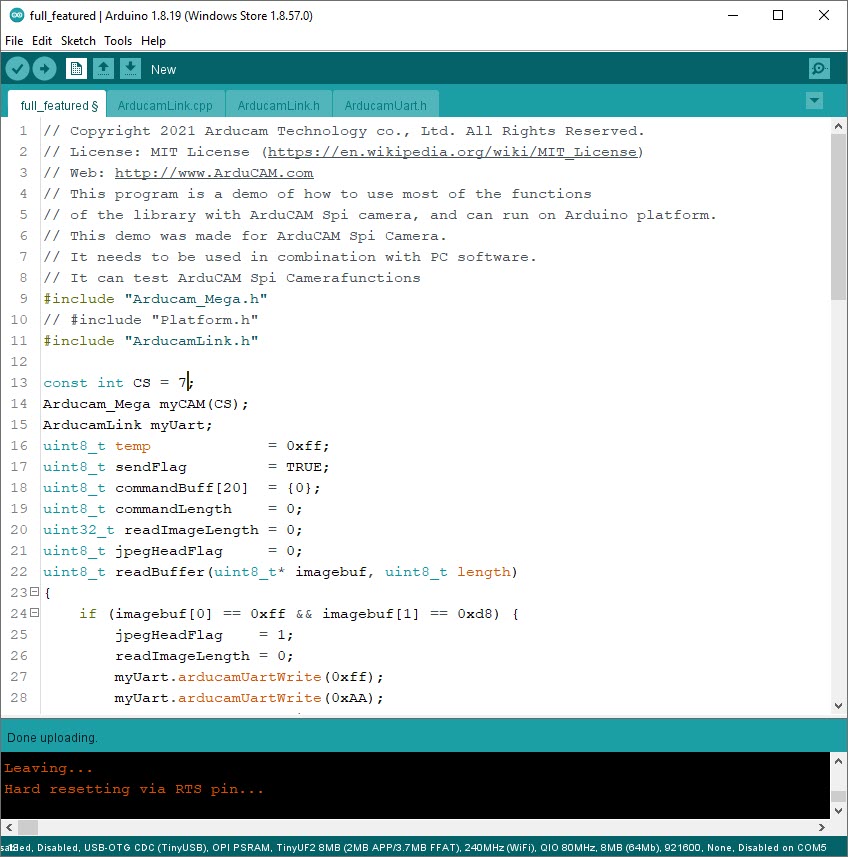Create a new sketch with the New icon
The image size is (848, 857).
pyautogui.click(x=76, y=69)
